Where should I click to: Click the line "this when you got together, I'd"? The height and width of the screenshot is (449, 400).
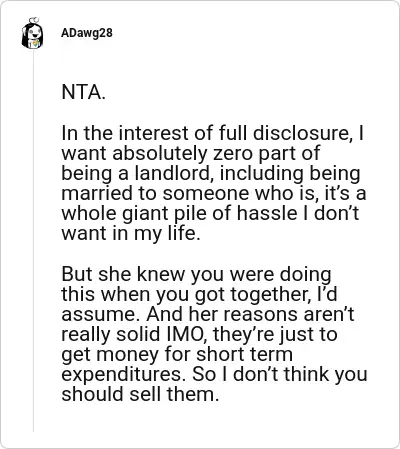pos(199,295)
